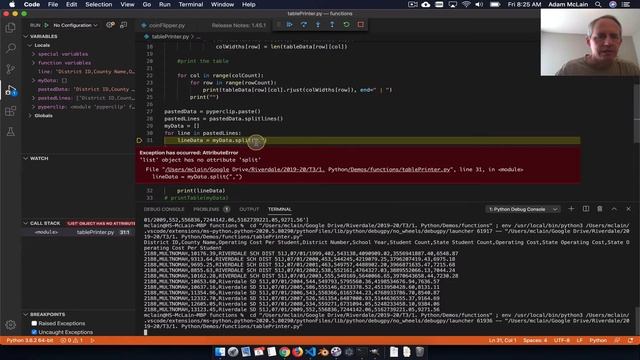
Task: Open the Terminal menu in menu bar
Action: [191, 4]
